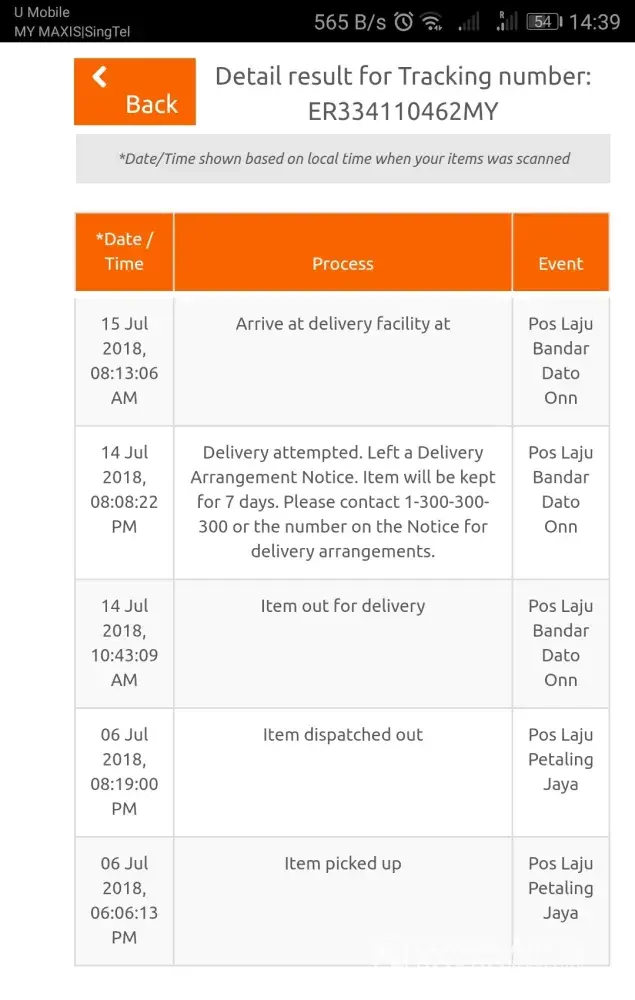Tap the 15 Jul 2018 timestamp cell
This screenshot has height=1000, width=635.
tap(124, 361)
